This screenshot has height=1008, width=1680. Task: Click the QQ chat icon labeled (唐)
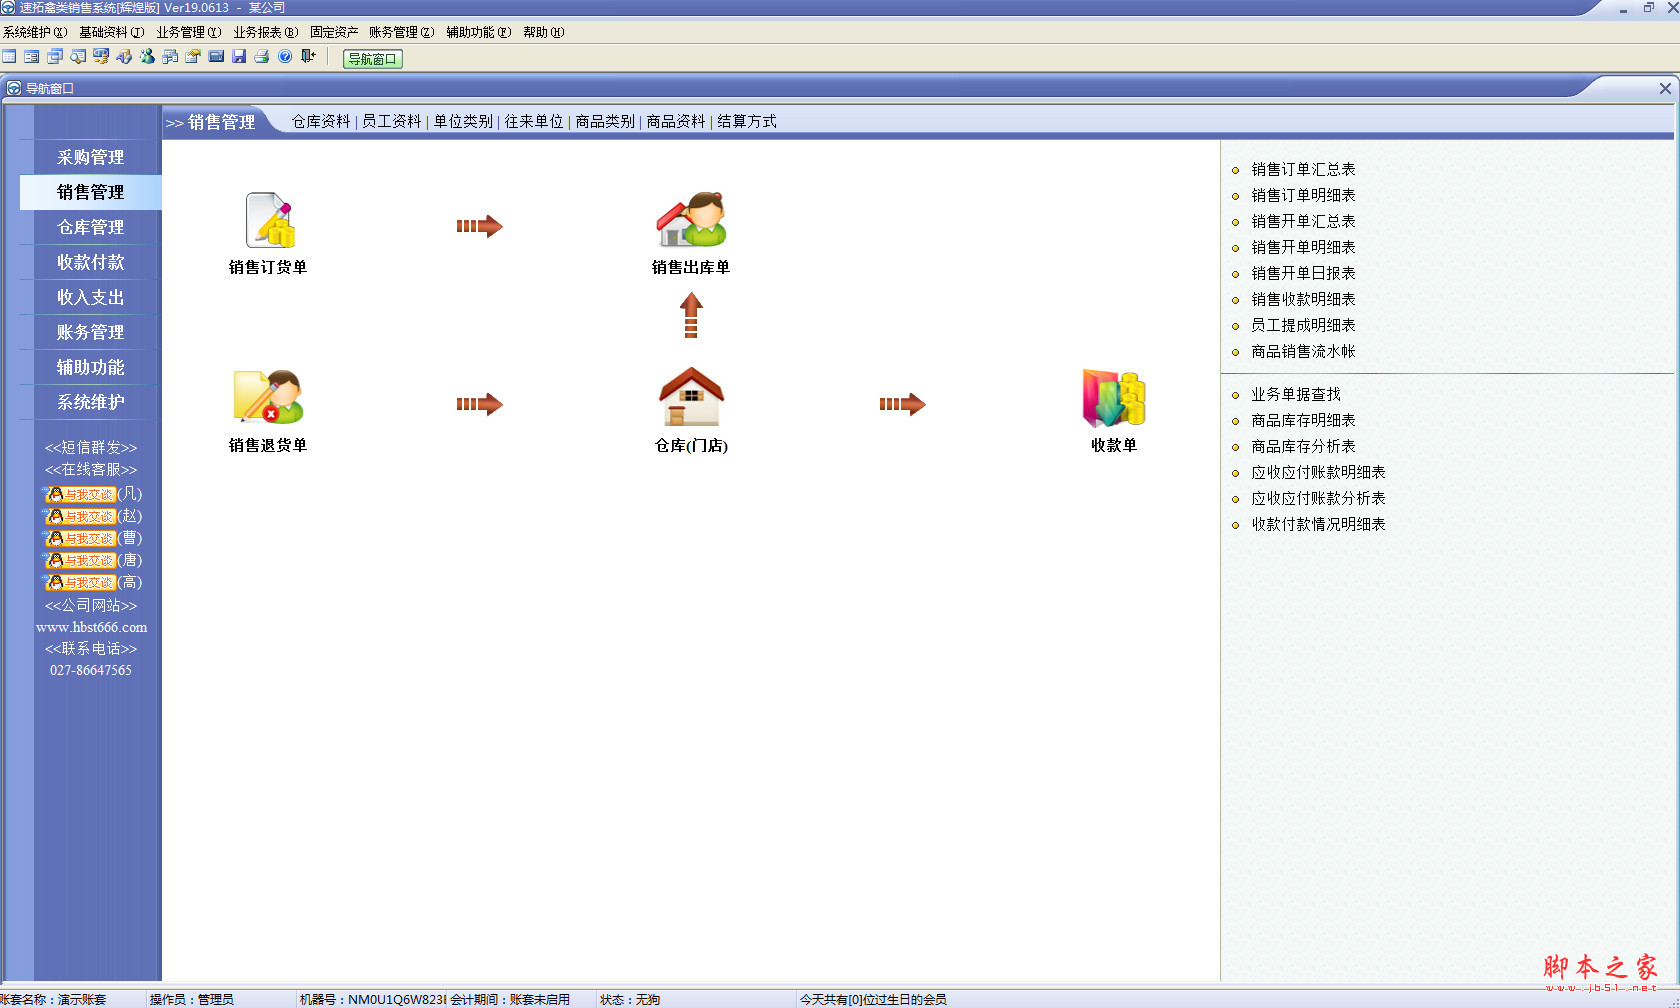(80, 560)
